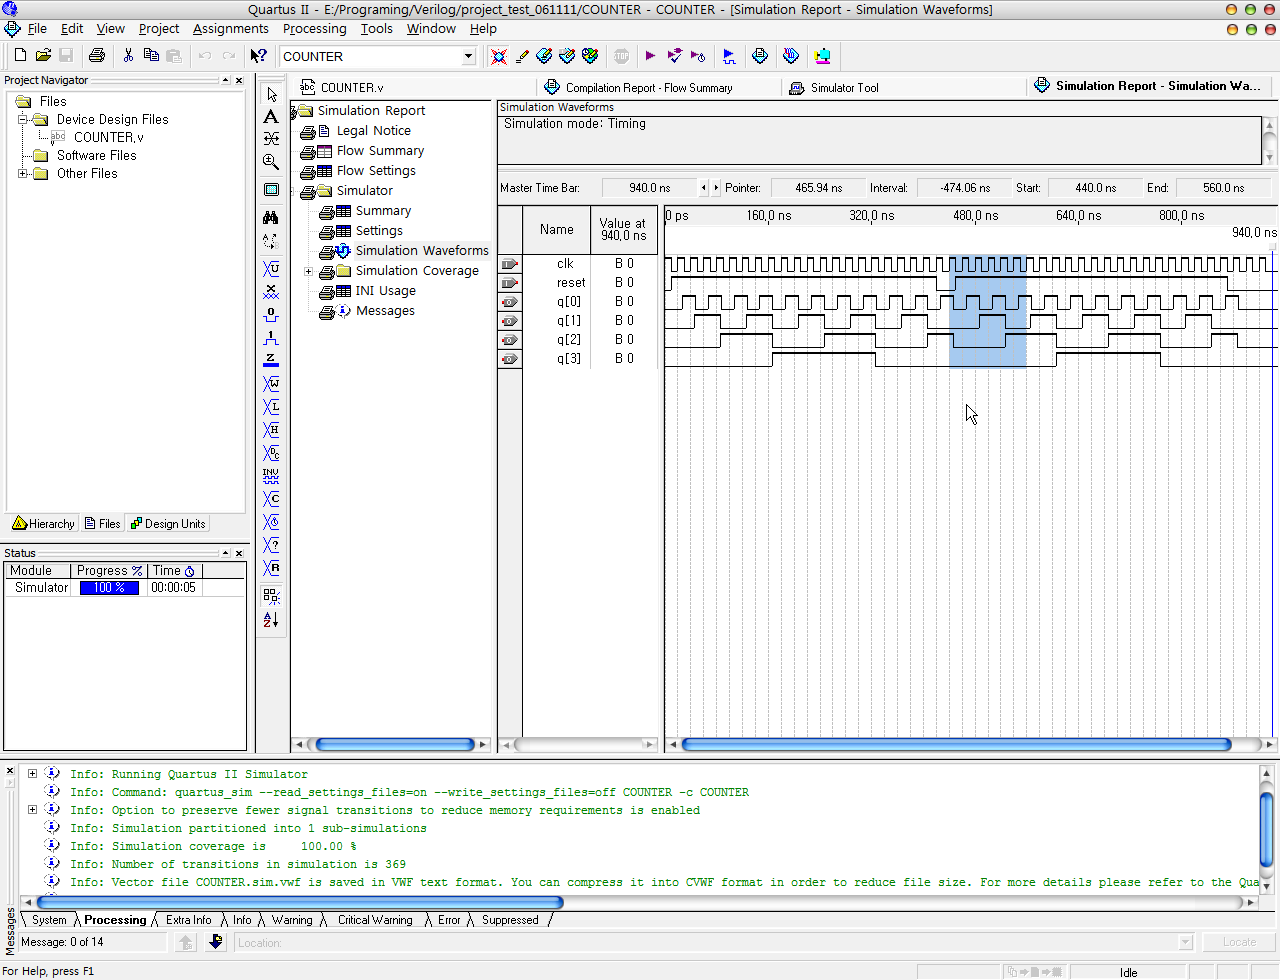Screen dimensions: 1280x980
Task: Open the COUNTER project dropdown
Action: pos(468,57)
